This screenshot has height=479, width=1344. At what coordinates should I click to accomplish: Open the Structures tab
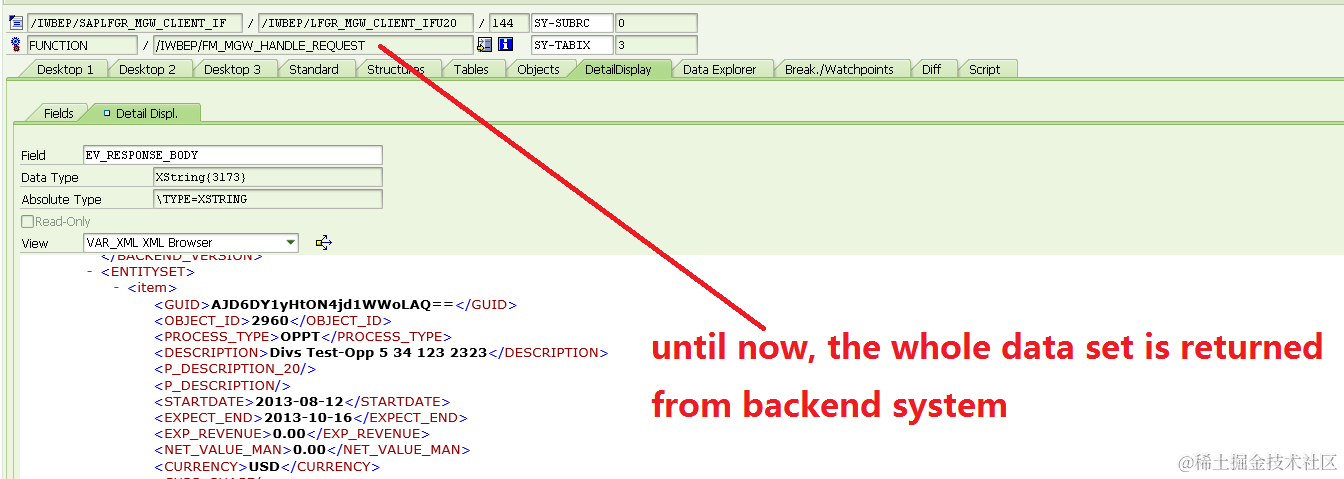pyautogui.click(x=395, y=69)
